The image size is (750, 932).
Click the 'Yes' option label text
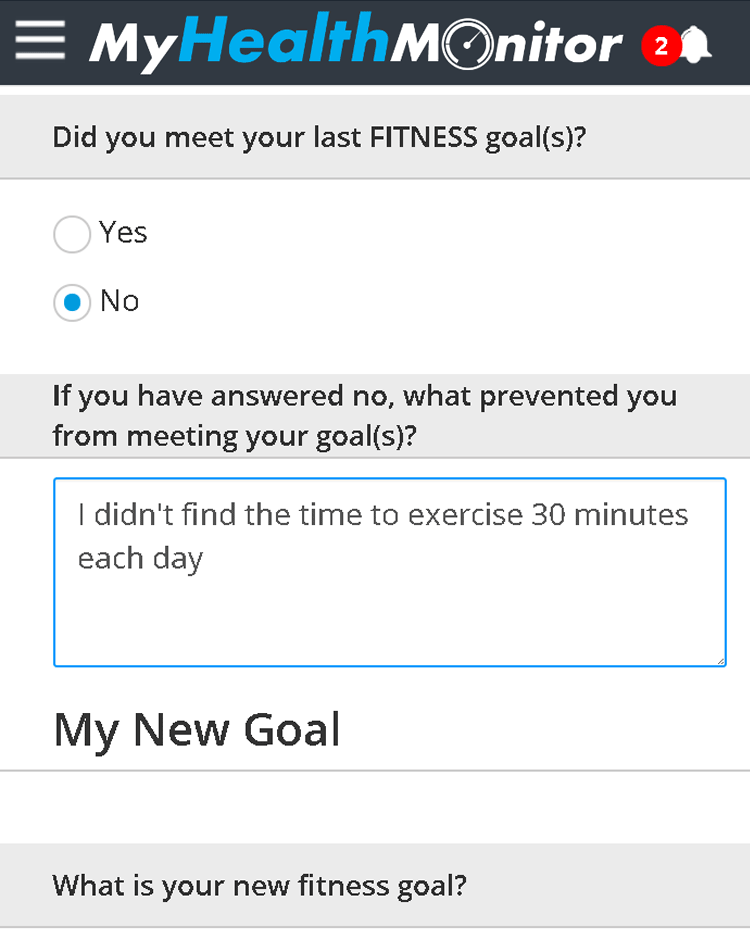coord(123,233)
